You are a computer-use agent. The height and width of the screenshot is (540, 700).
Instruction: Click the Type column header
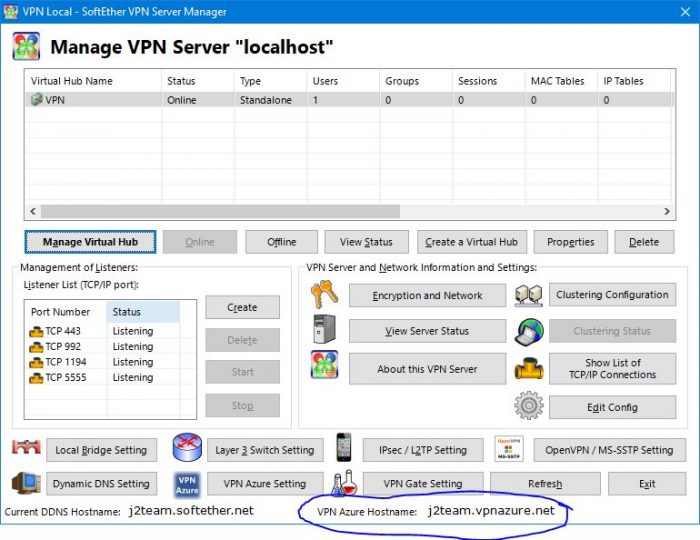[271, 81]
